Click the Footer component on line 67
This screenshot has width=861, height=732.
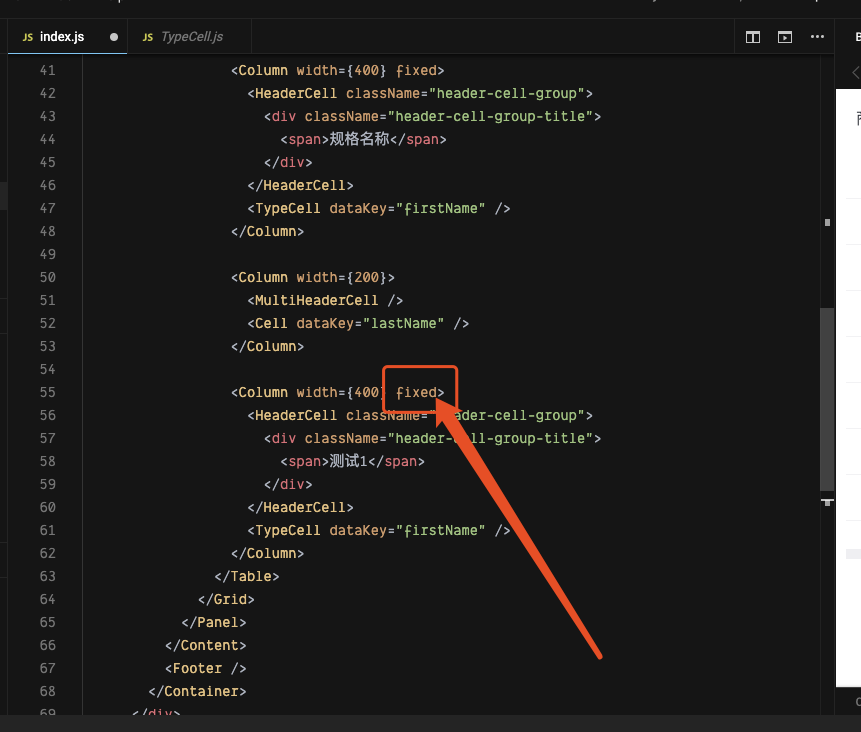[x=197, y=668]
